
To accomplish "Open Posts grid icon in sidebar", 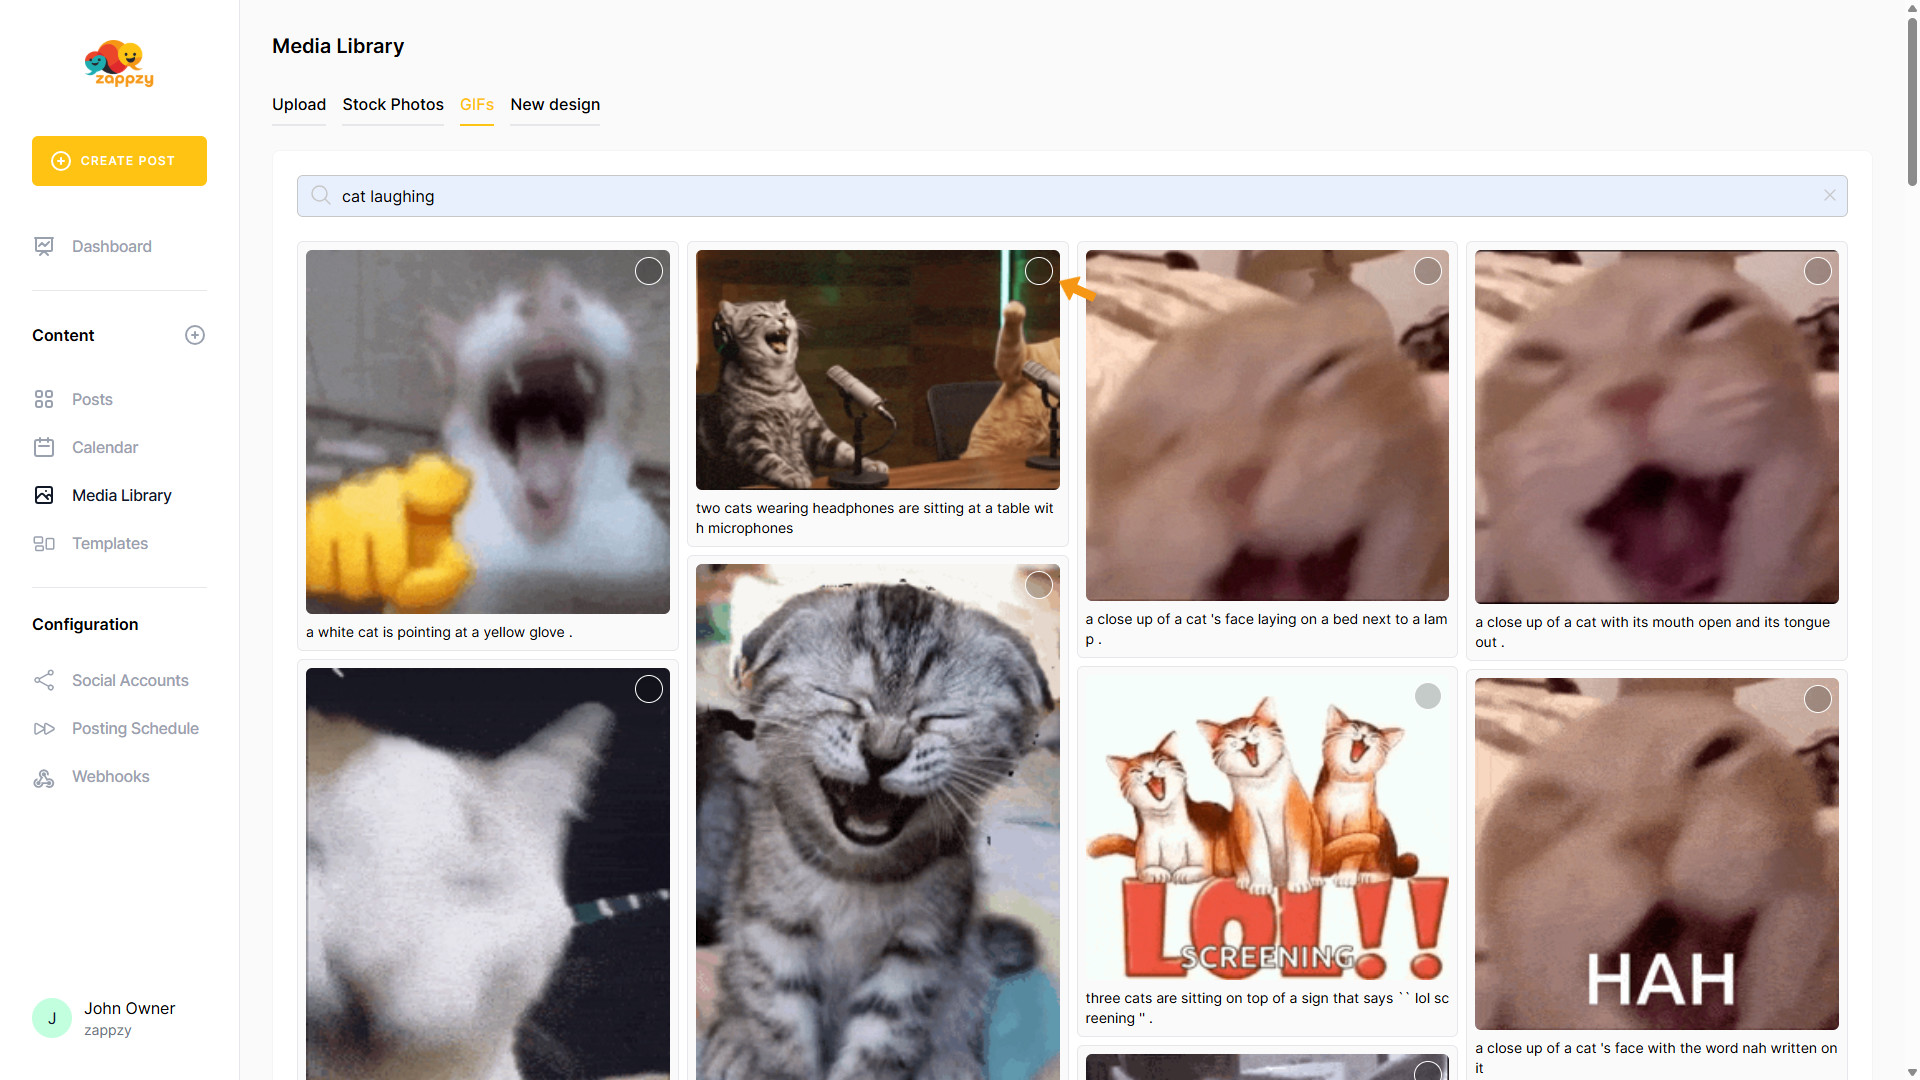I will [x=44, y=399].
